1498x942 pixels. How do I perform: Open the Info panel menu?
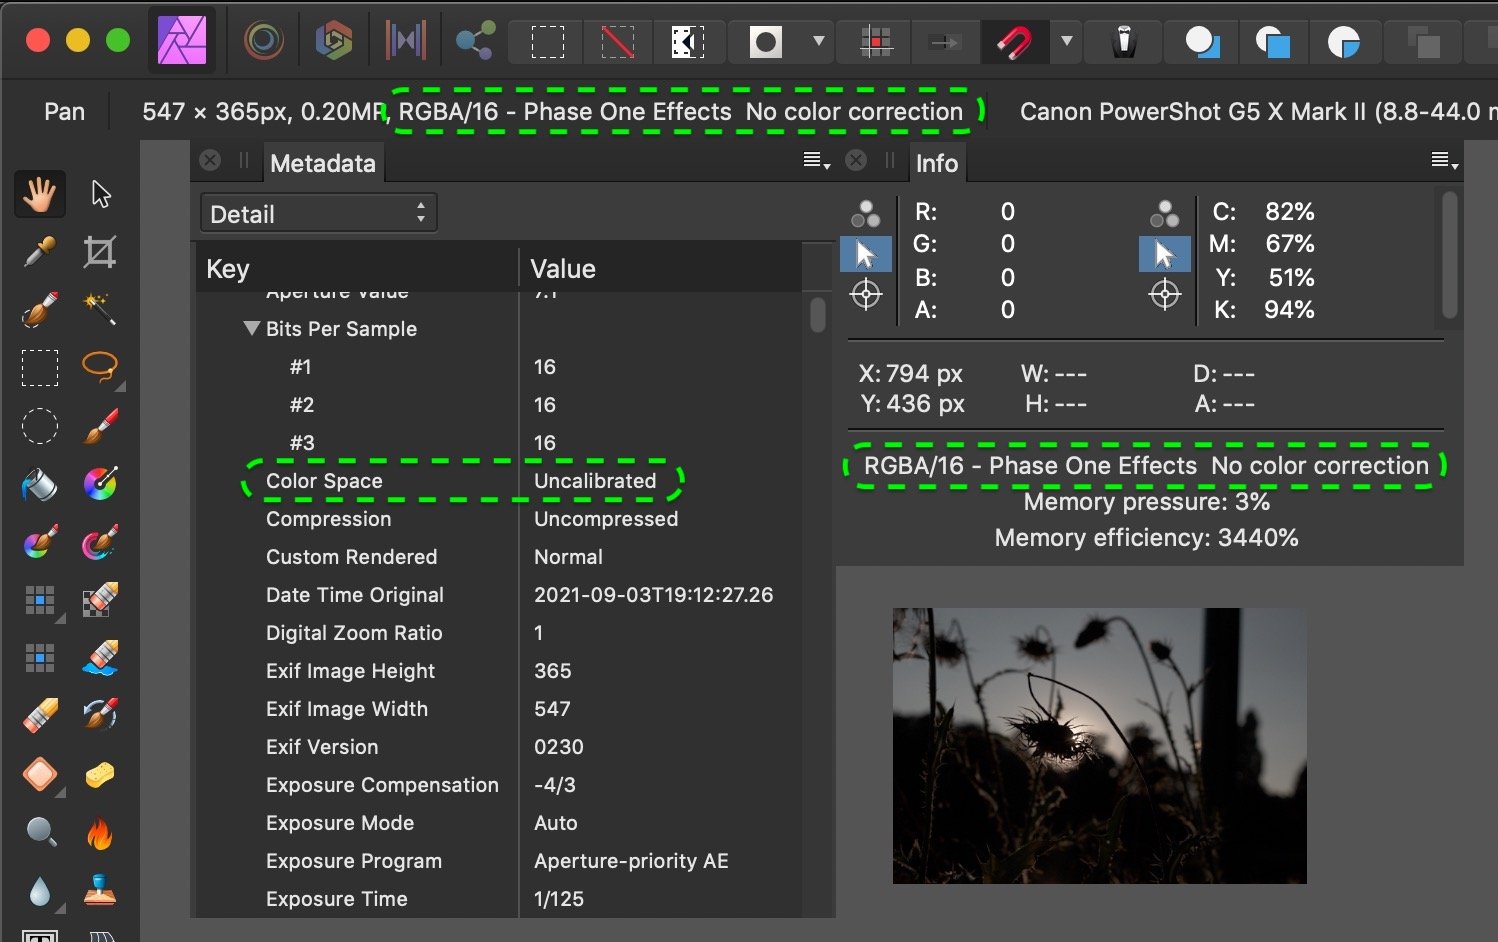pyautogui.click(x=1441, y=160)
